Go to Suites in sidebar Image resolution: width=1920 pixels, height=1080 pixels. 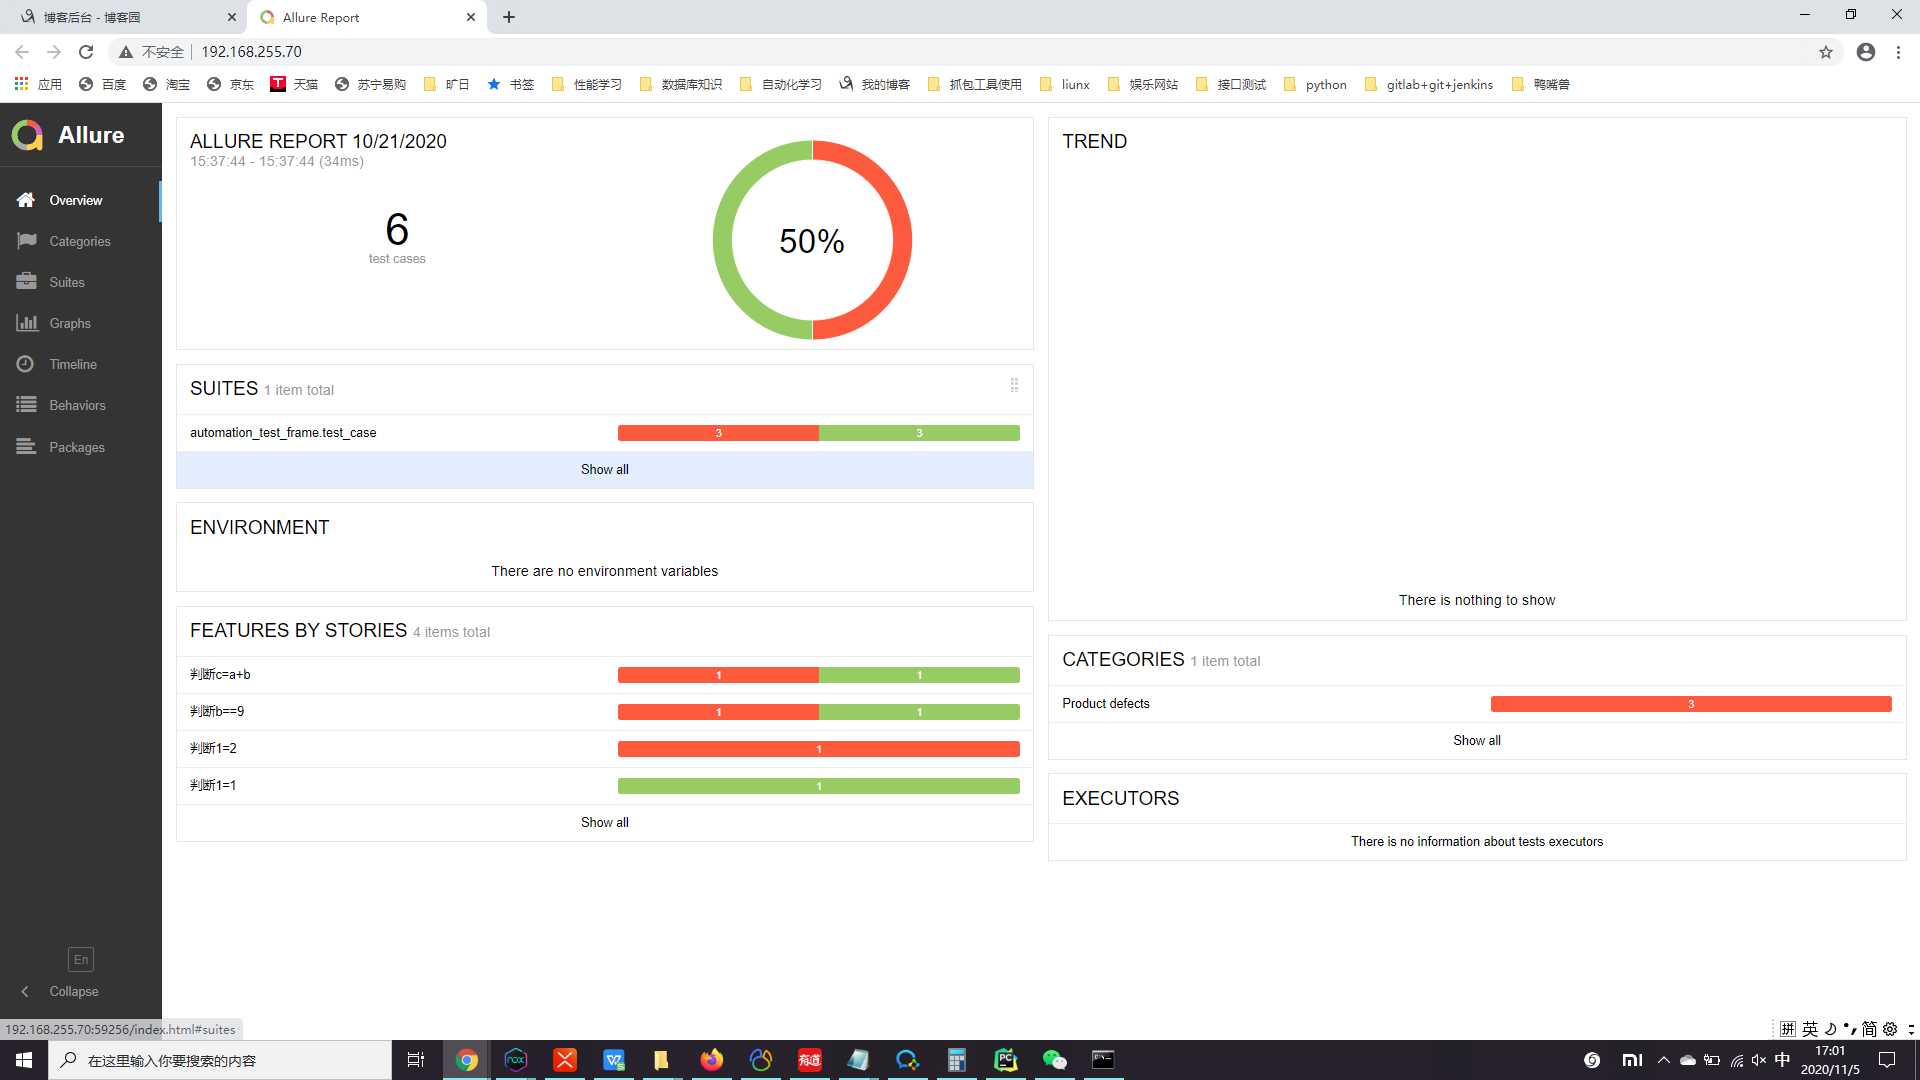[67, 282]
